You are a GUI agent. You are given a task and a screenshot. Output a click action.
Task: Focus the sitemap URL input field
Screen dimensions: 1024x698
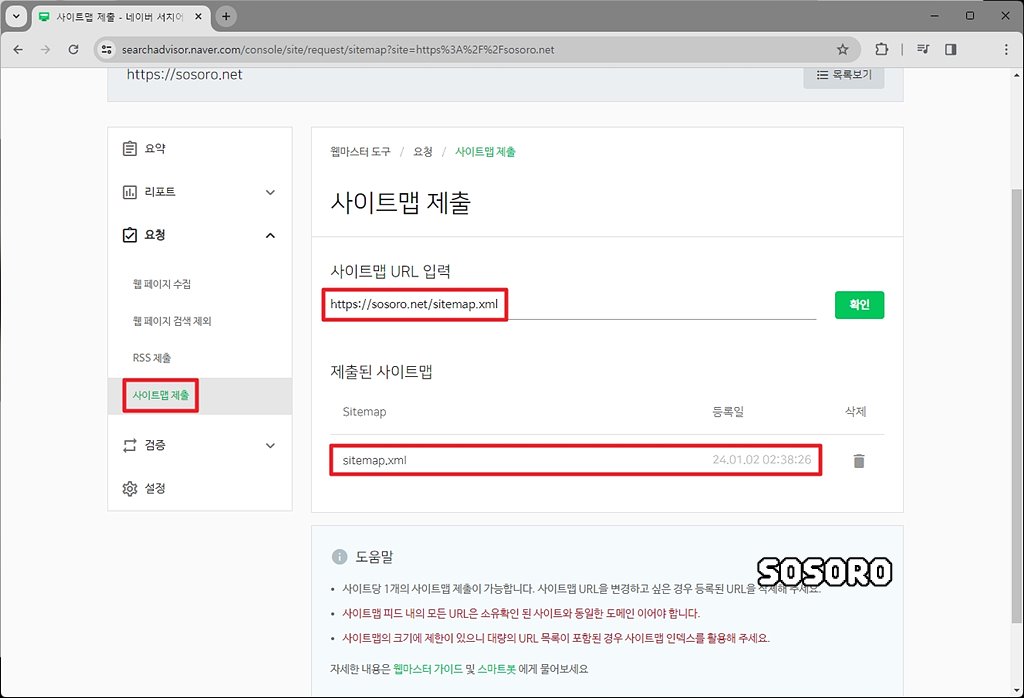[x=573, y=304]
